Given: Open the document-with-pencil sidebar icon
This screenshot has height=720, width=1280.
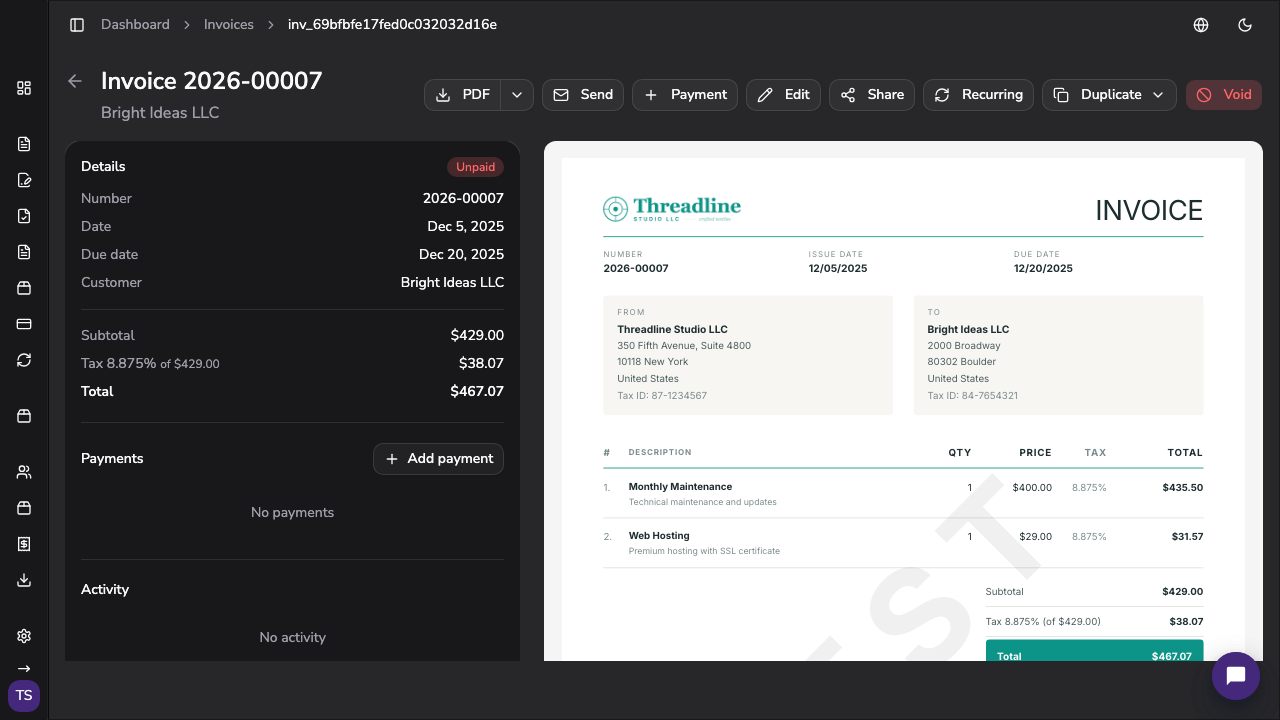Looking at the screenshot, I should coord(24,180).
